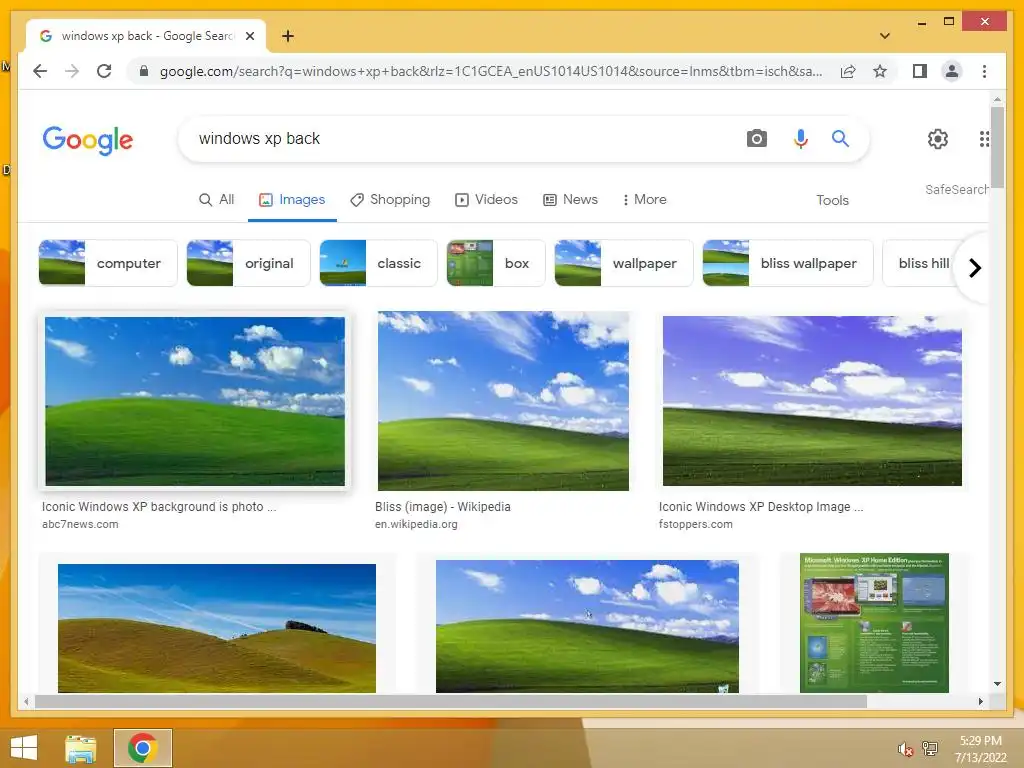The height and width of the screenshot is (768, 1024).
Task: Share this page icon in address bar
Action: (x=848, y=71)
